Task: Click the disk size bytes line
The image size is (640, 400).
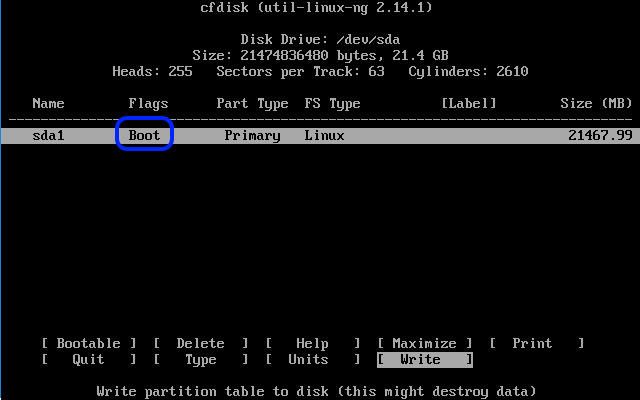Action: pos(320,55)
